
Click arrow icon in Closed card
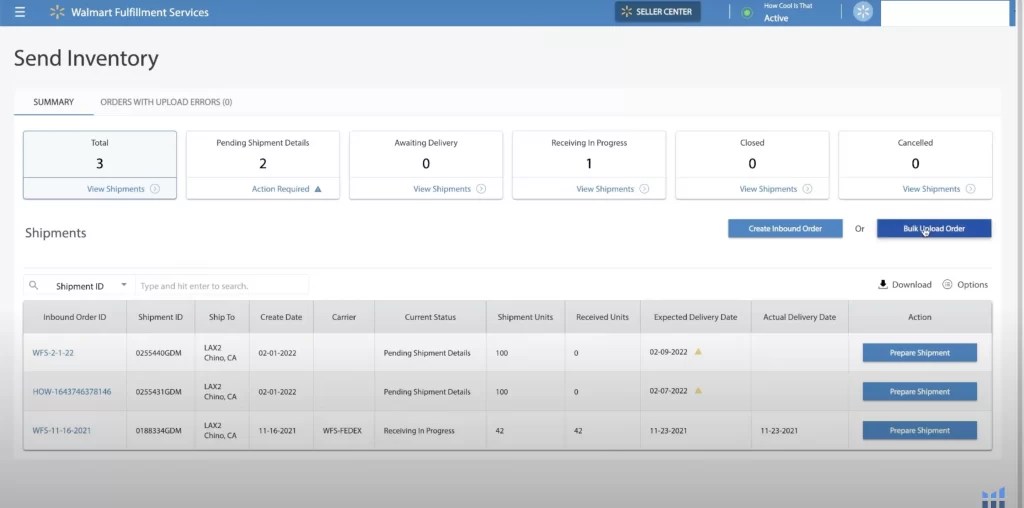pos(808,189)
